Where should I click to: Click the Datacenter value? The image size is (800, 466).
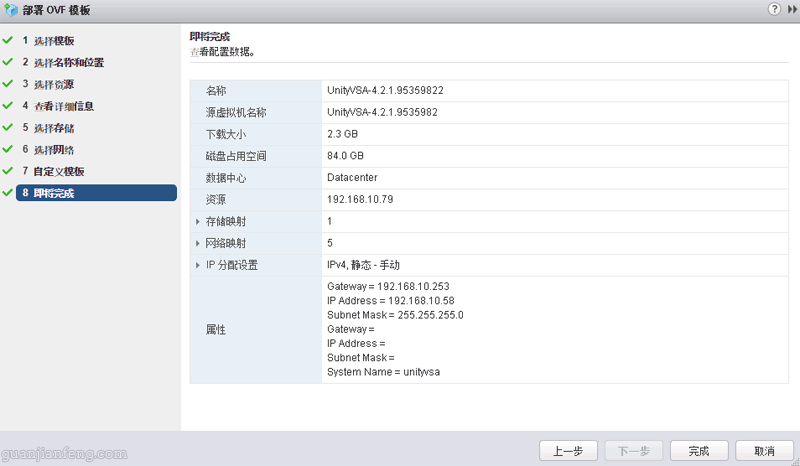point(352,178)
